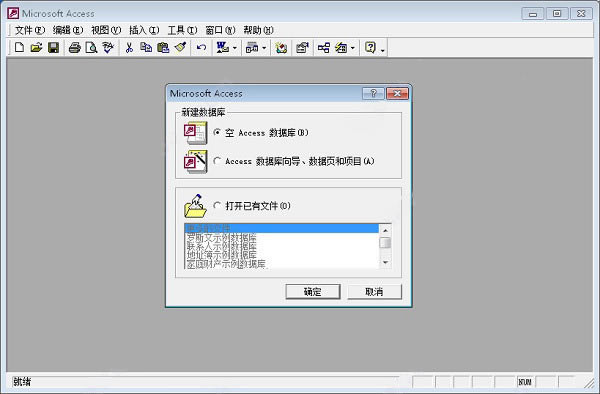Click the Cut scissors icon

(129, 47)
